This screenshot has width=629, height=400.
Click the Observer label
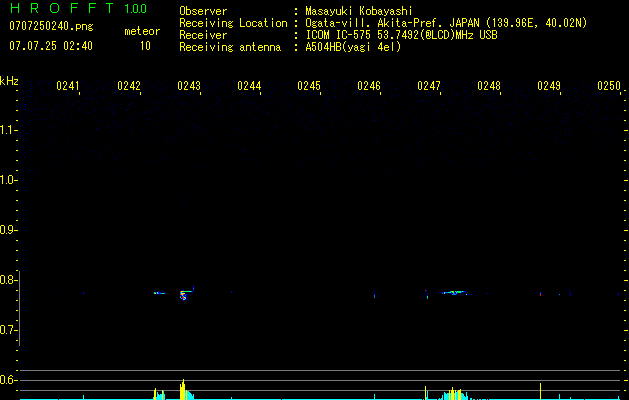click(203, 11)
